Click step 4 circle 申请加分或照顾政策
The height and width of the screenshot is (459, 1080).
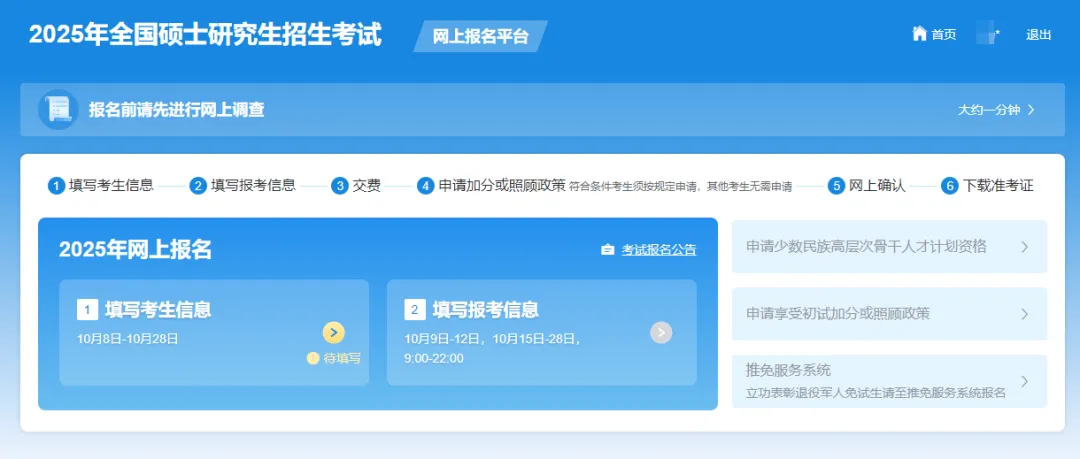426,186
